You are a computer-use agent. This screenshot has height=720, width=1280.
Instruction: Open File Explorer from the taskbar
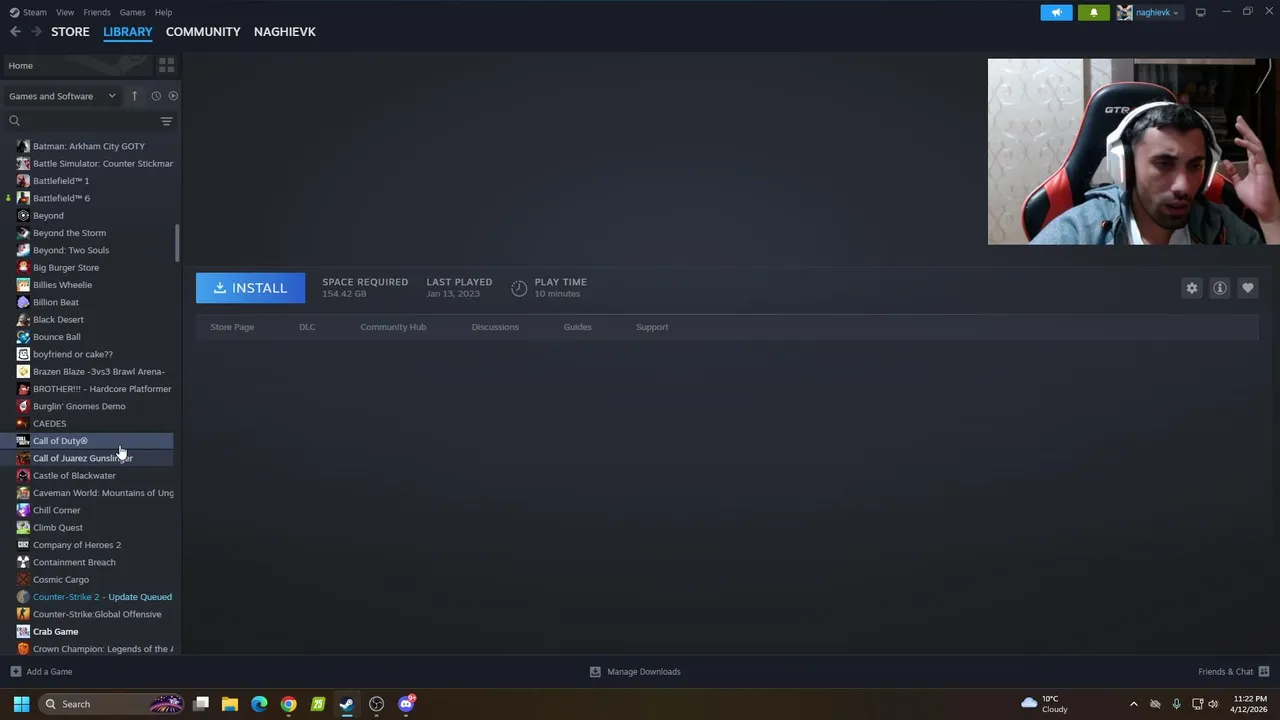pos(230,704)
